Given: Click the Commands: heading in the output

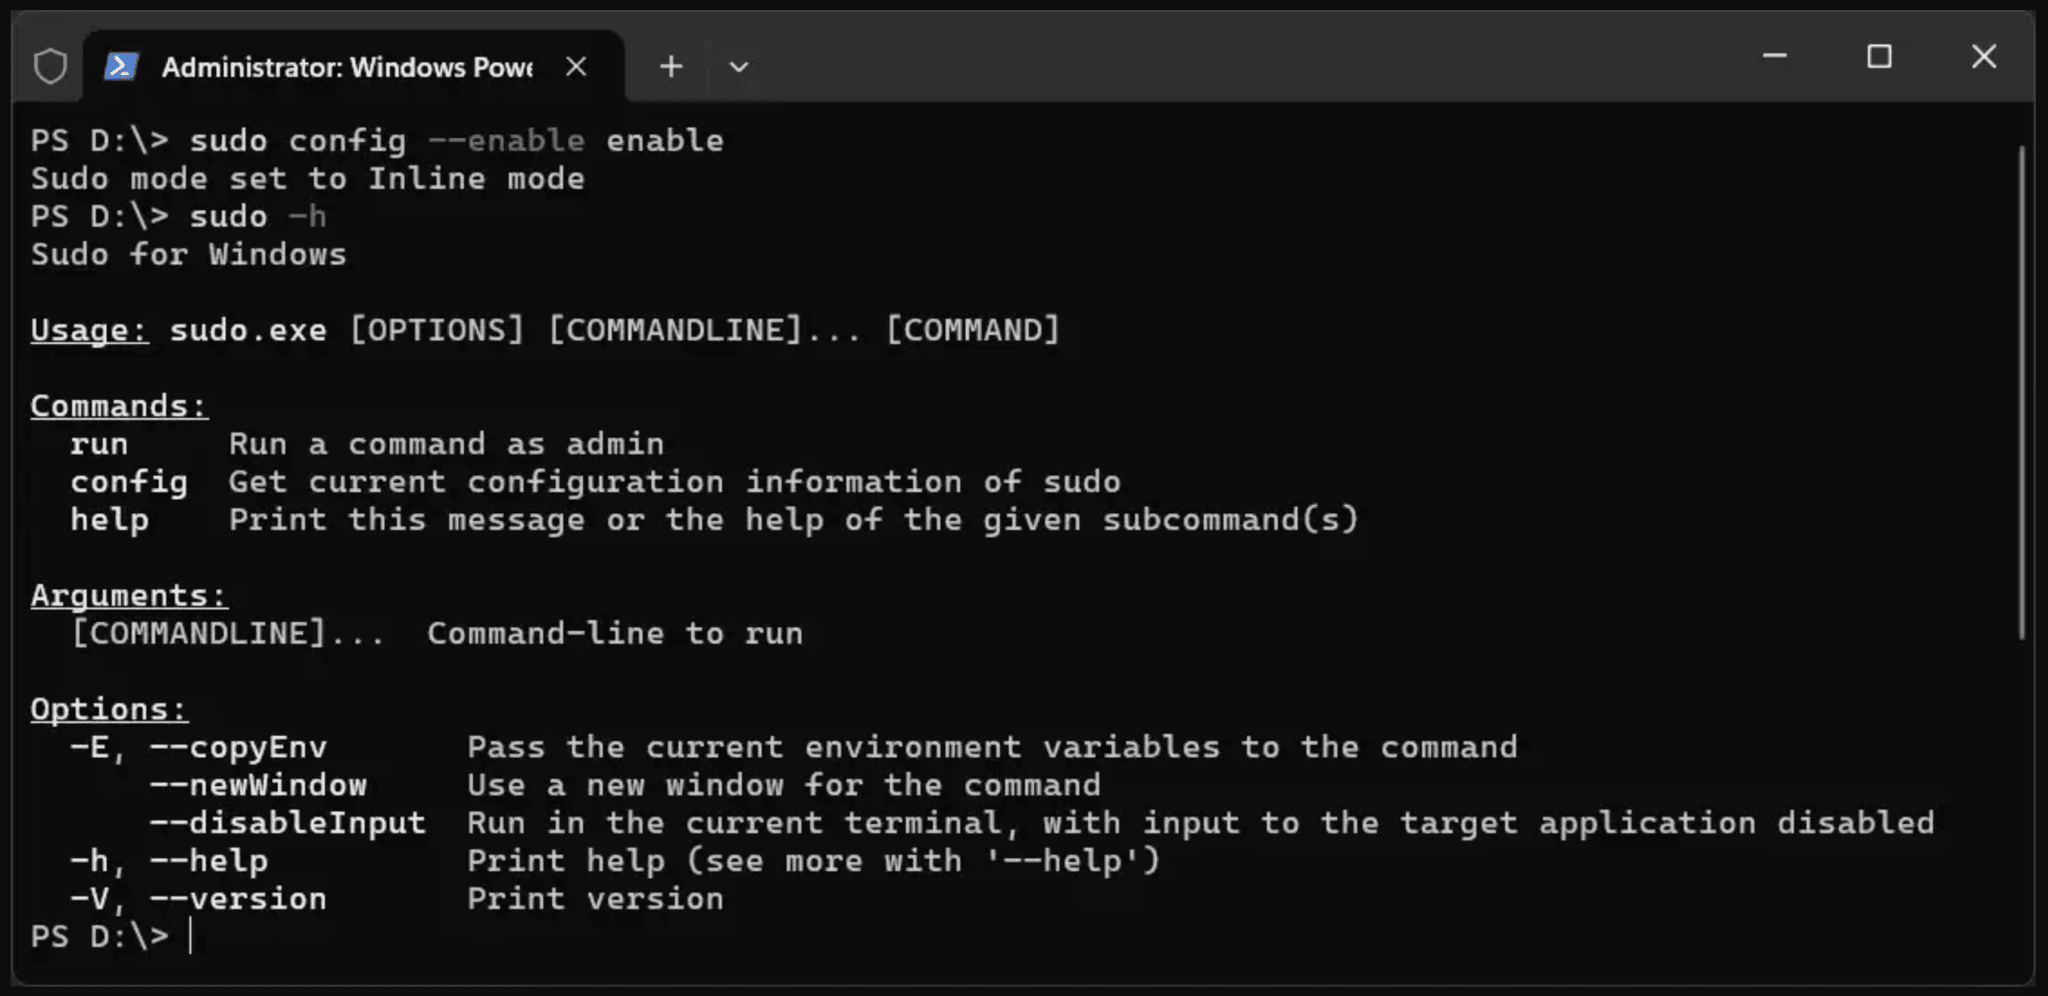Looking at the screenshot, I should (118, 405).
